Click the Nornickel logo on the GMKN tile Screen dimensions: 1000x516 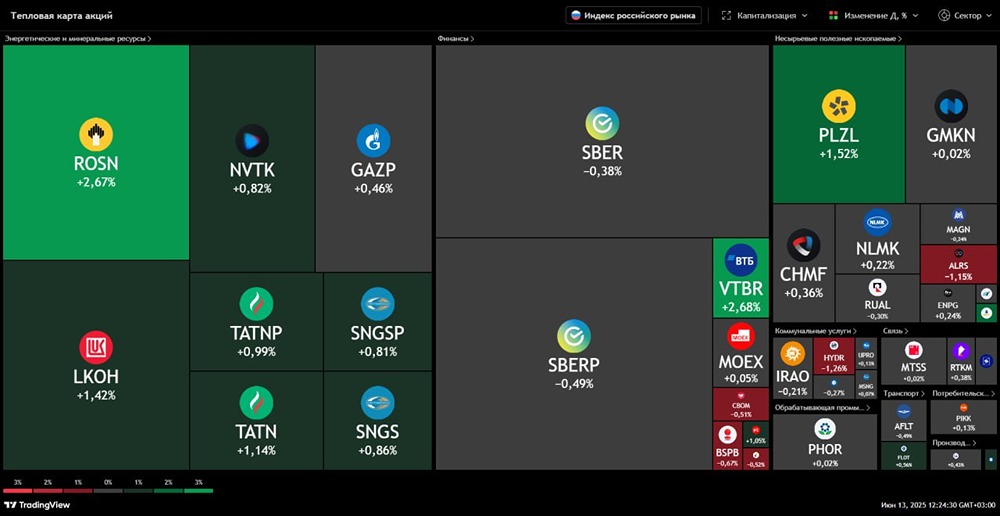[951, 107]
